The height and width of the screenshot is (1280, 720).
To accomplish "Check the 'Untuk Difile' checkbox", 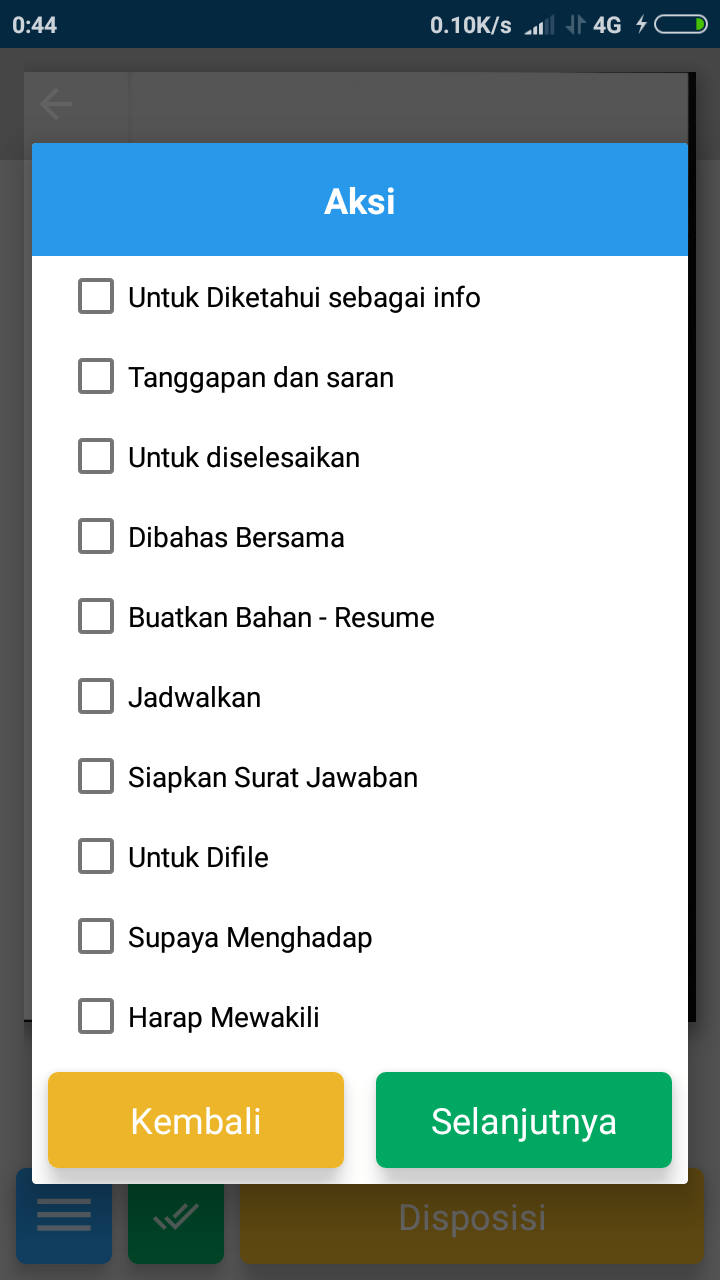I will (96, 857).
